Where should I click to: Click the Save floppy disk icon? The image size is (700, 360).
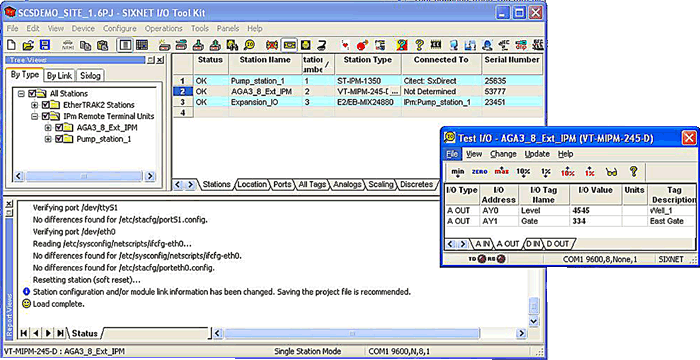(x=45, y=45)
